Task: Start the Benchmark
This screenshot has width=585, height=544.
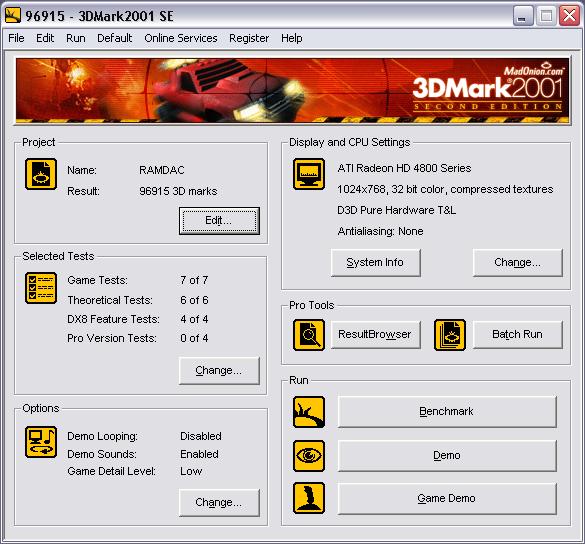Action: [x=447, y=412]
